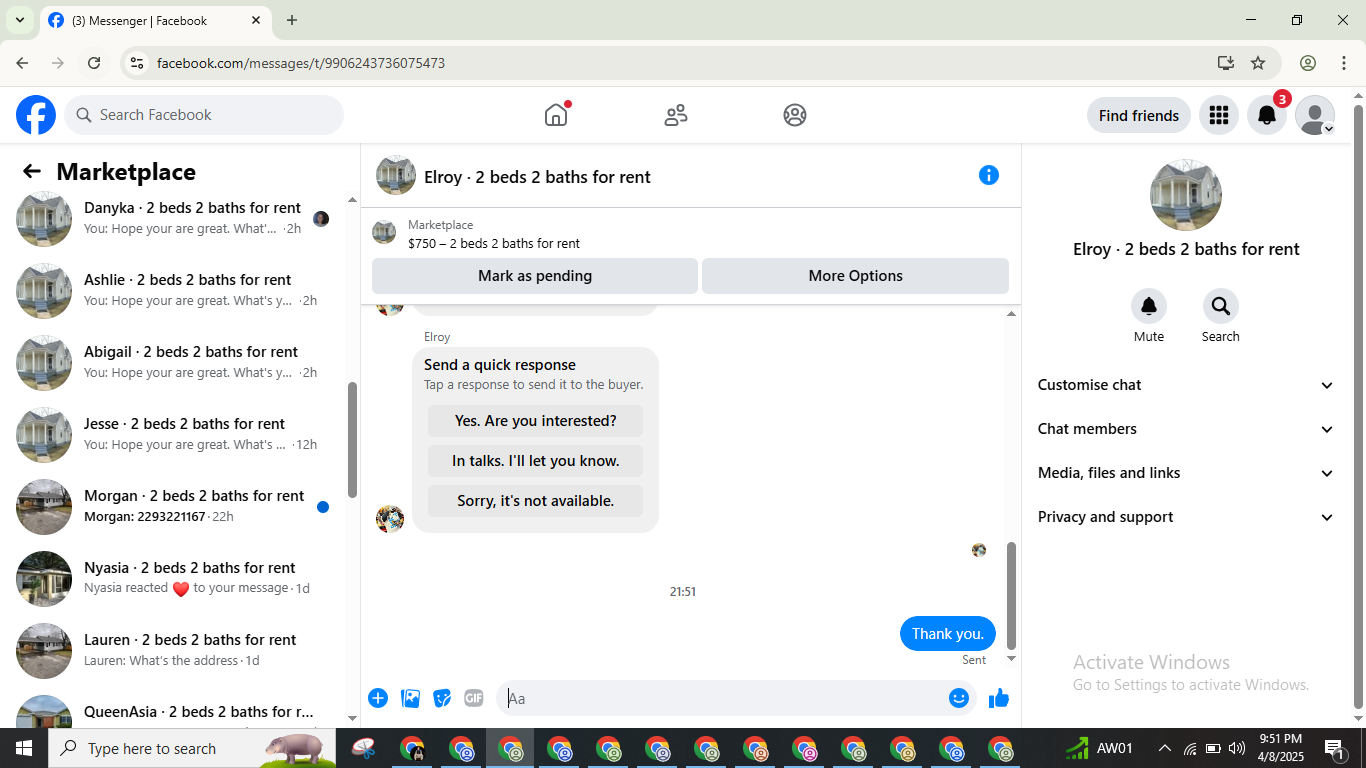
Task: Open Chrome three-dot menu
Action: 1343,63
